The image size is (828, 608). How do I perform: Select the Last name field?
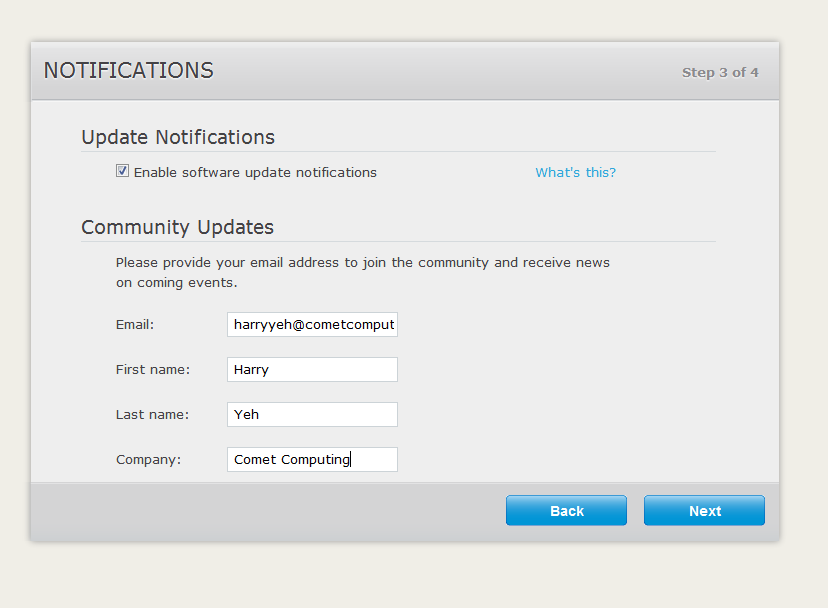312,414
